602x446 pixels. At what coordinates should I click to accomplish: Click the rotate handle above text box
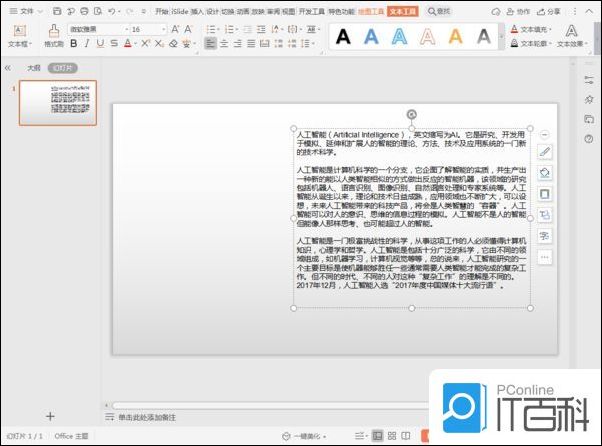pyautogui.click(x=411, y=114)
